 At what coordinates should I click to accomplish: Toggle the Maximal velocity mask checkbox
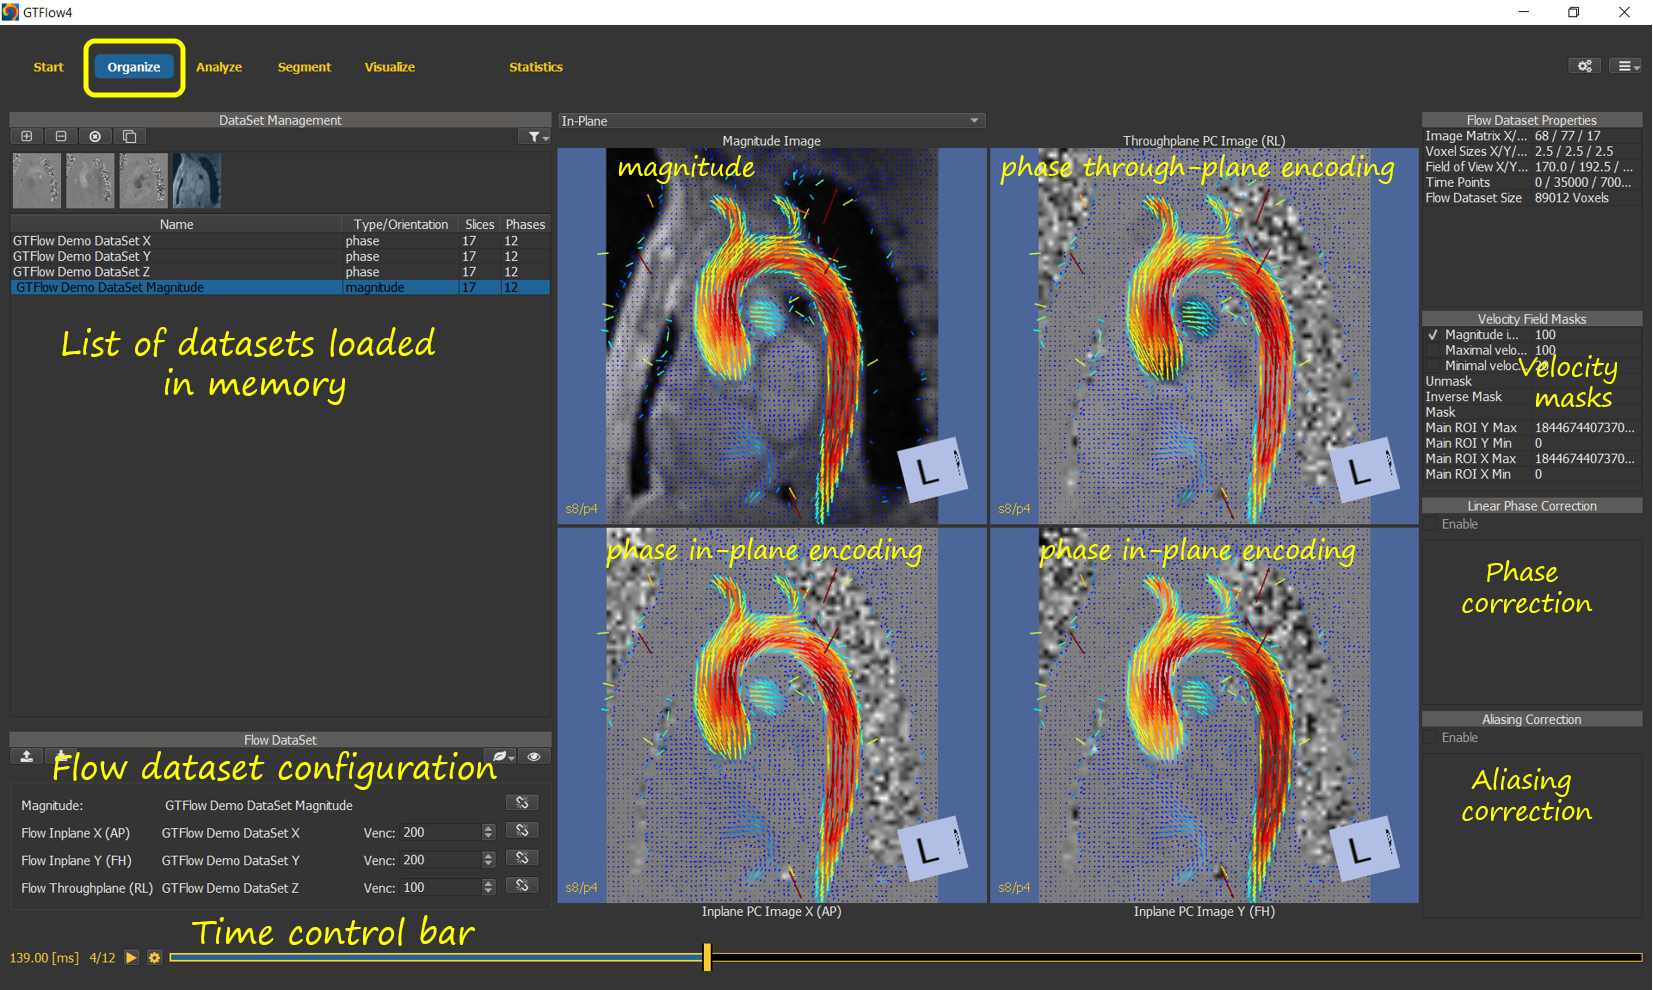pyautogui.click(x=1433, y=350)
